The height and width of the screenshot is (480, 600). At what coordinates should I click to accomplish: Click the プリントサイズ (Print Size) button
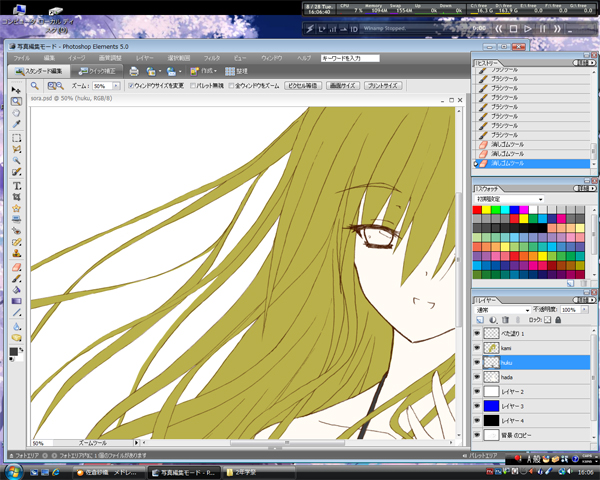tap(383, 86)
